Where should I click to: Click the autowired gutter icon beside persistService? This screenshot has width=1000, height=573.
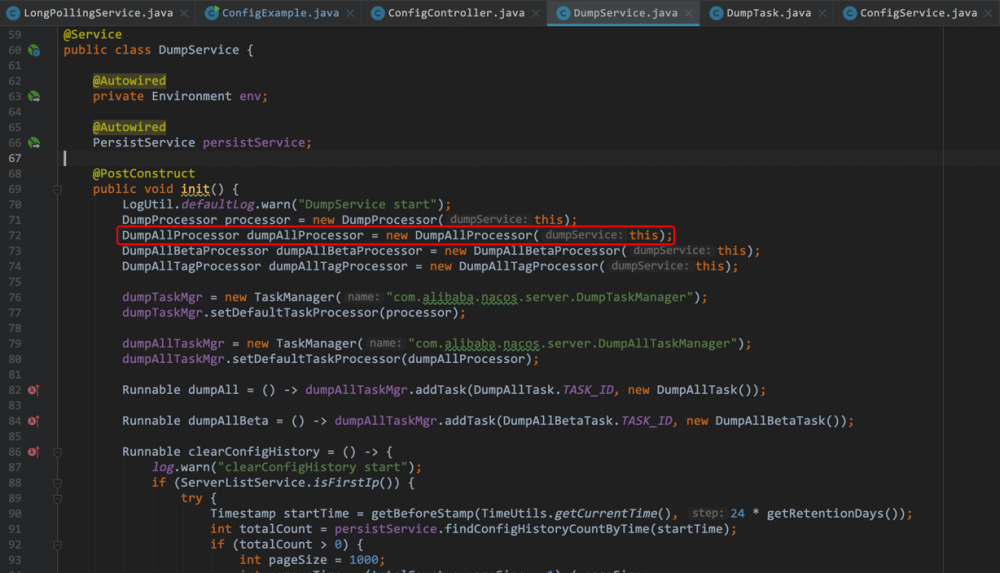point(34,143)
